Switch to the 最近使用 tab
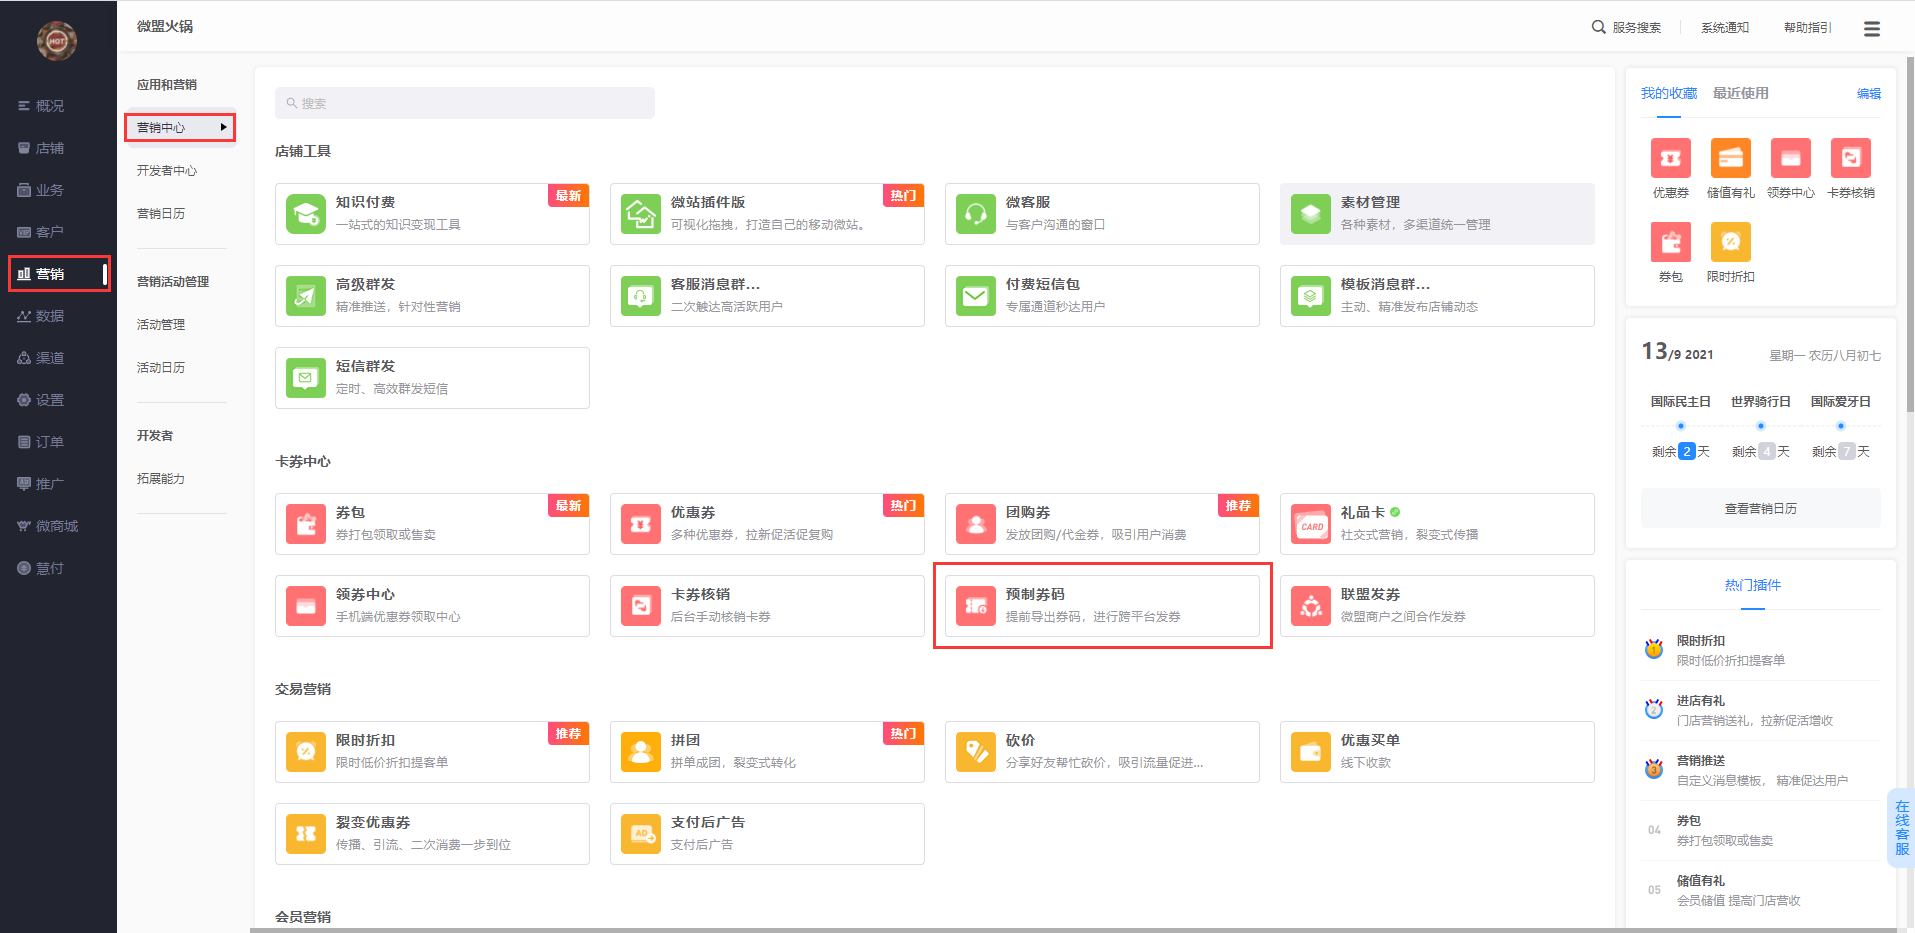Image resolution: width=1915 pixels, height=933 pixels. 1740,93
